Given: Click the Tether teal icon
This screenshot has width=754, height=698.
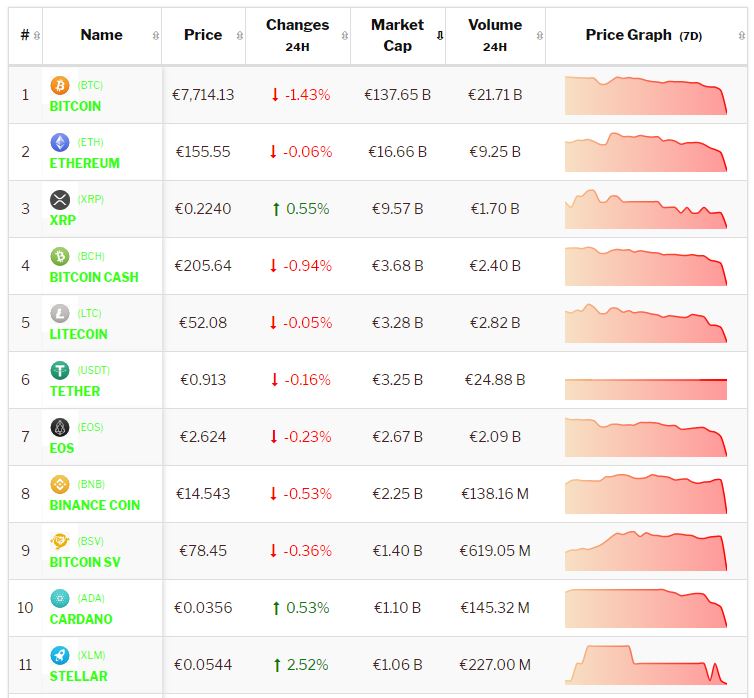Looking at the screenshot, I should tap(59, 371).
